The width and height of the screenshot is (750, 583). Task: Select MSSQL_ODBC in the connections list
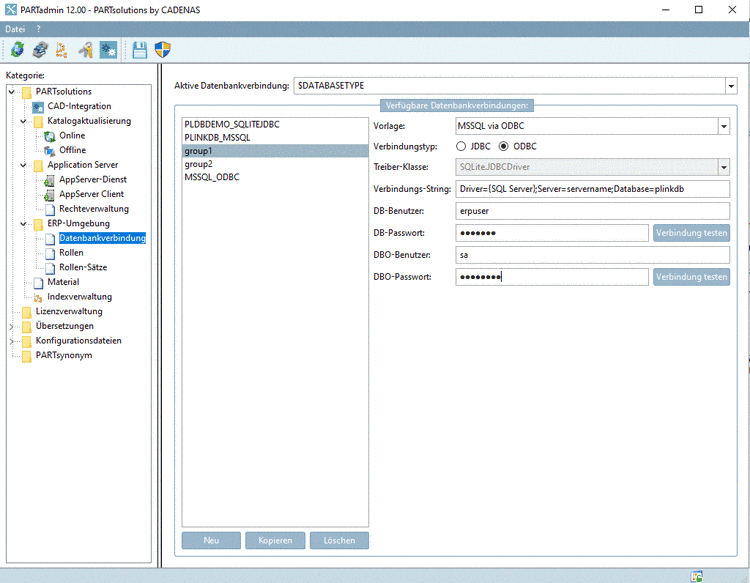point(212,177)
